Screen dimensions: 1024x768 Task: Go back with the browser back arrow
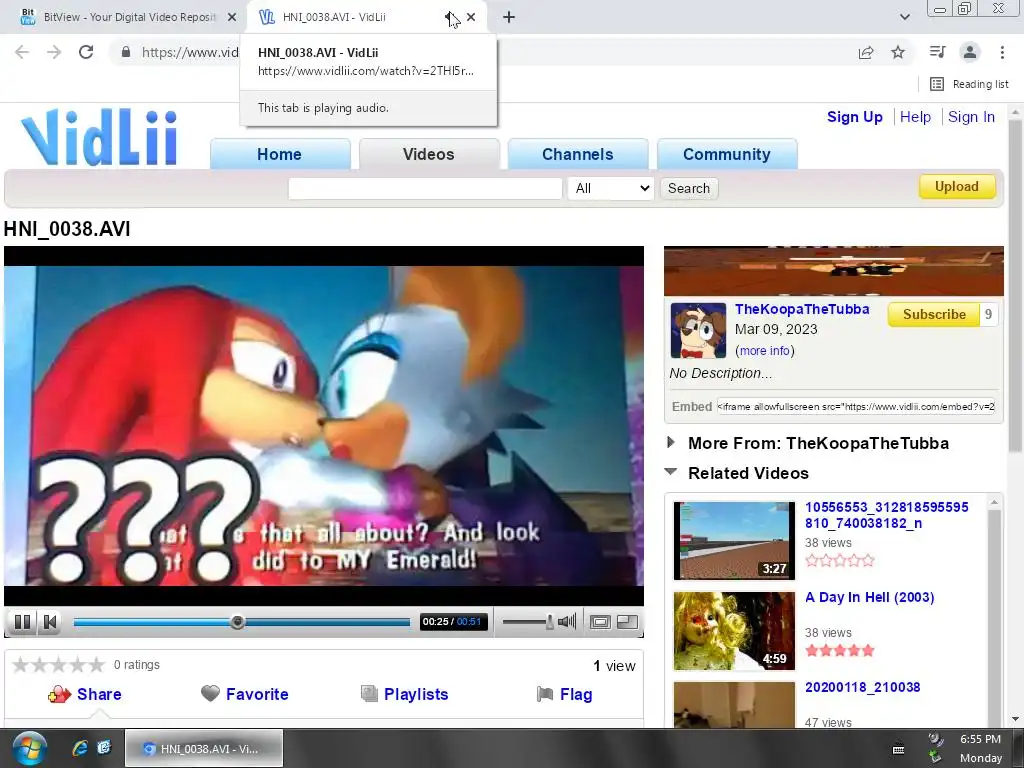point(22,52)
